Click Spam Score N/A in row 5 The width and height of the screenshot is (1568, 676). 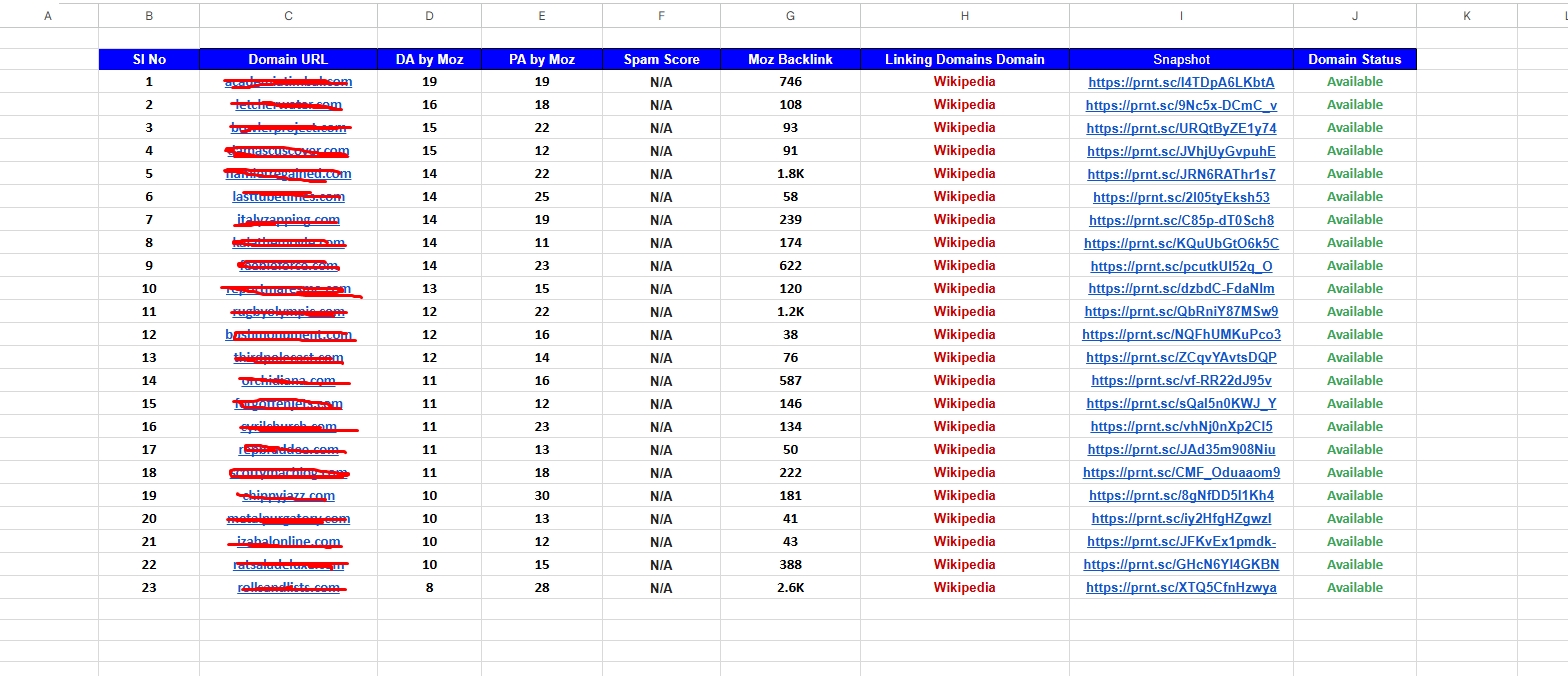(x=661, y=174)
